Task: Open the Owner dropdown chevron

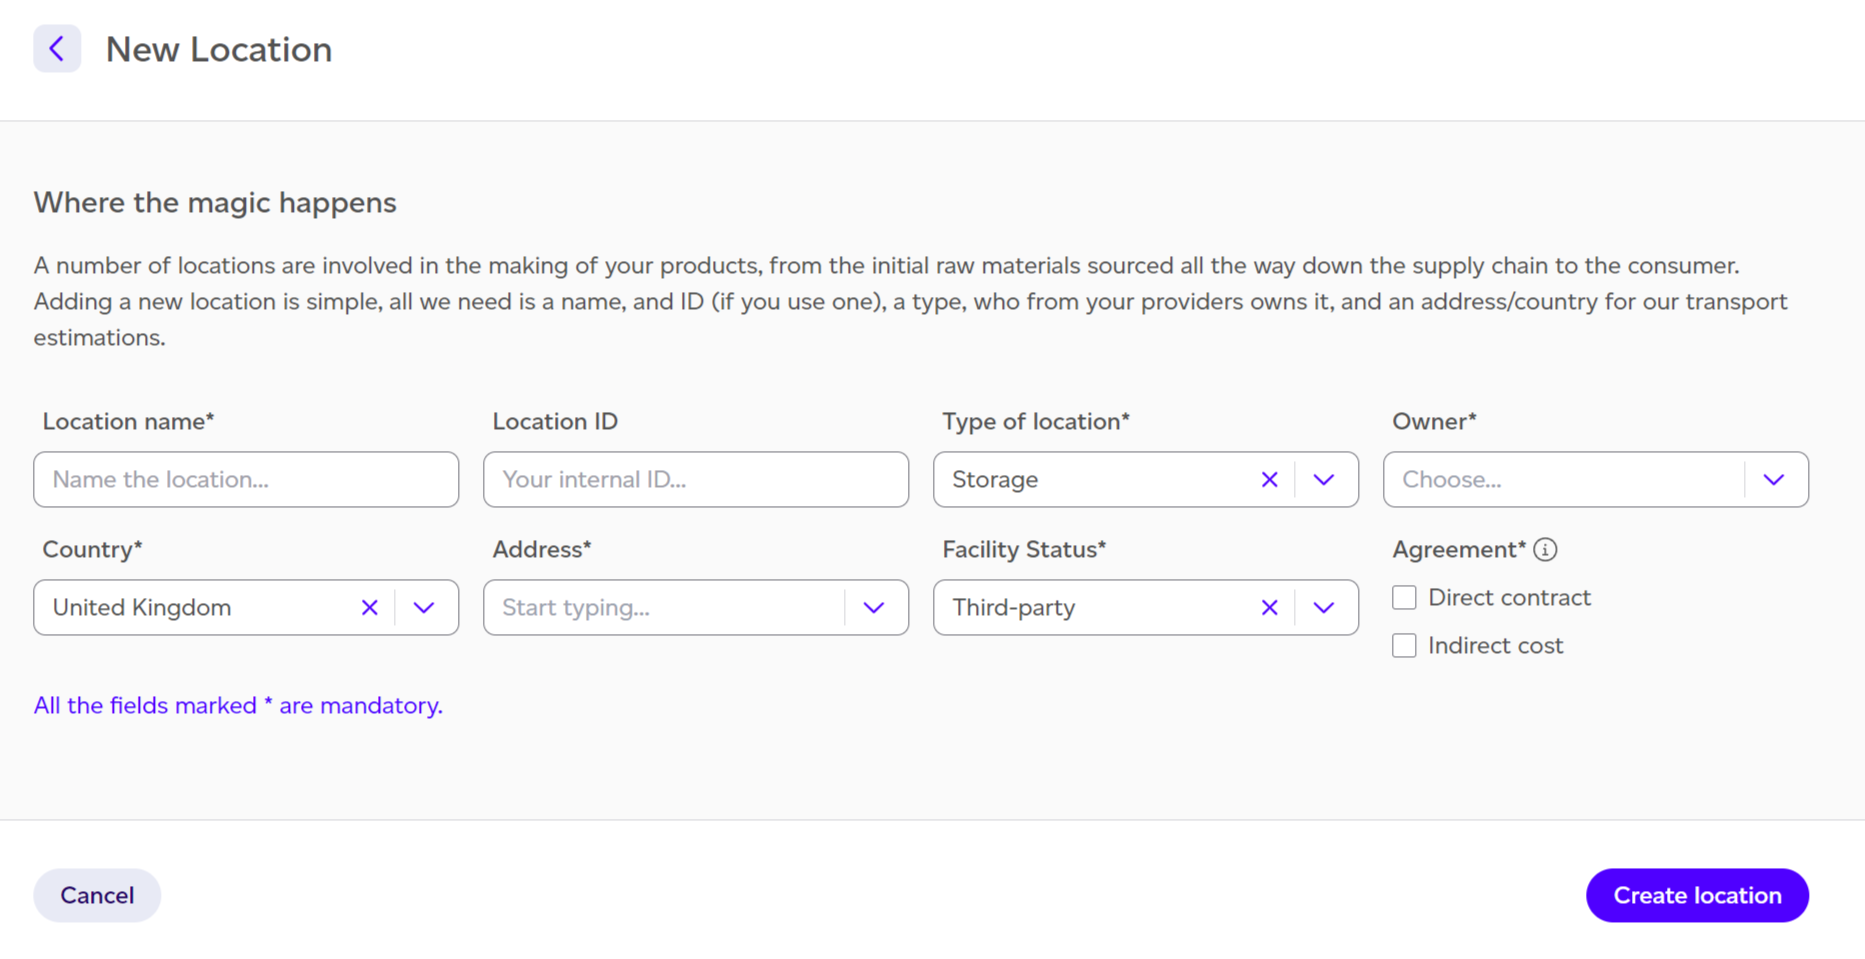Action: (x=1774, y=480)
